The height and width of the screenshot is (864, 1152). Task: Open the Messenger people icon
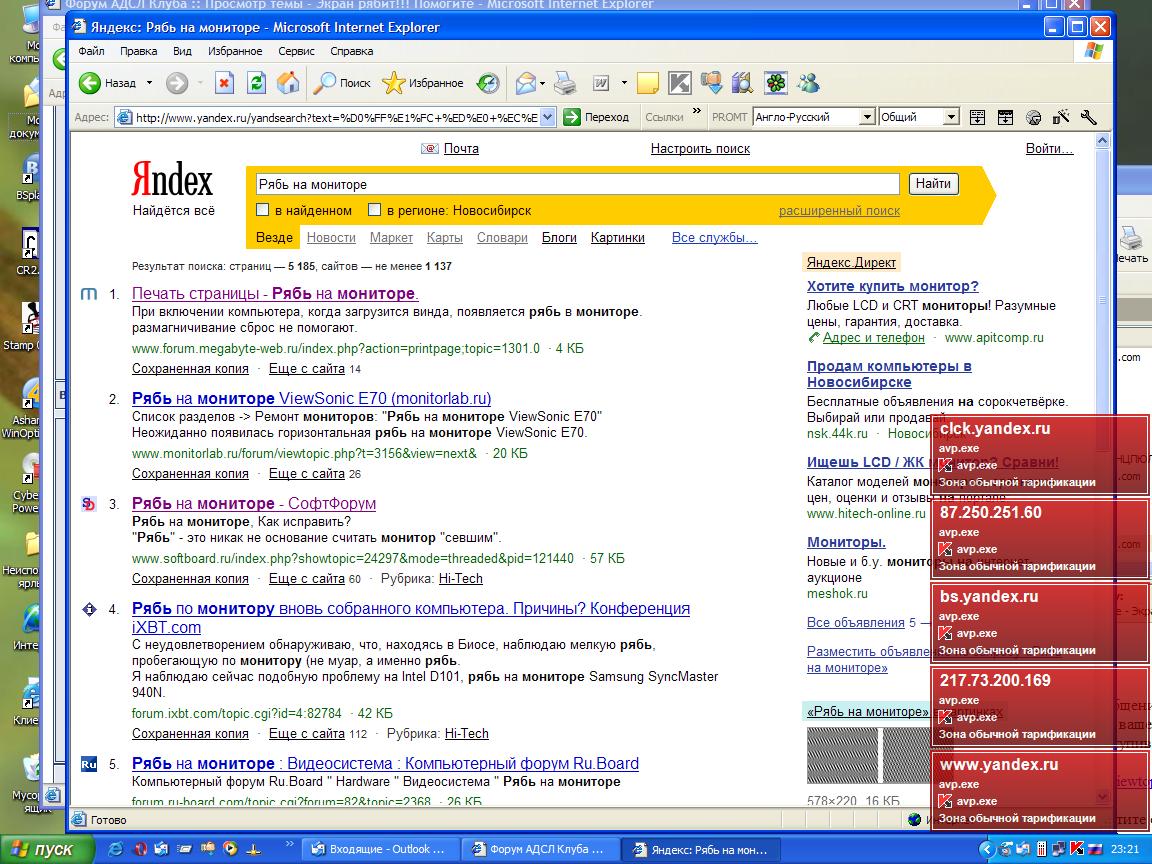(x=809, y=83)
